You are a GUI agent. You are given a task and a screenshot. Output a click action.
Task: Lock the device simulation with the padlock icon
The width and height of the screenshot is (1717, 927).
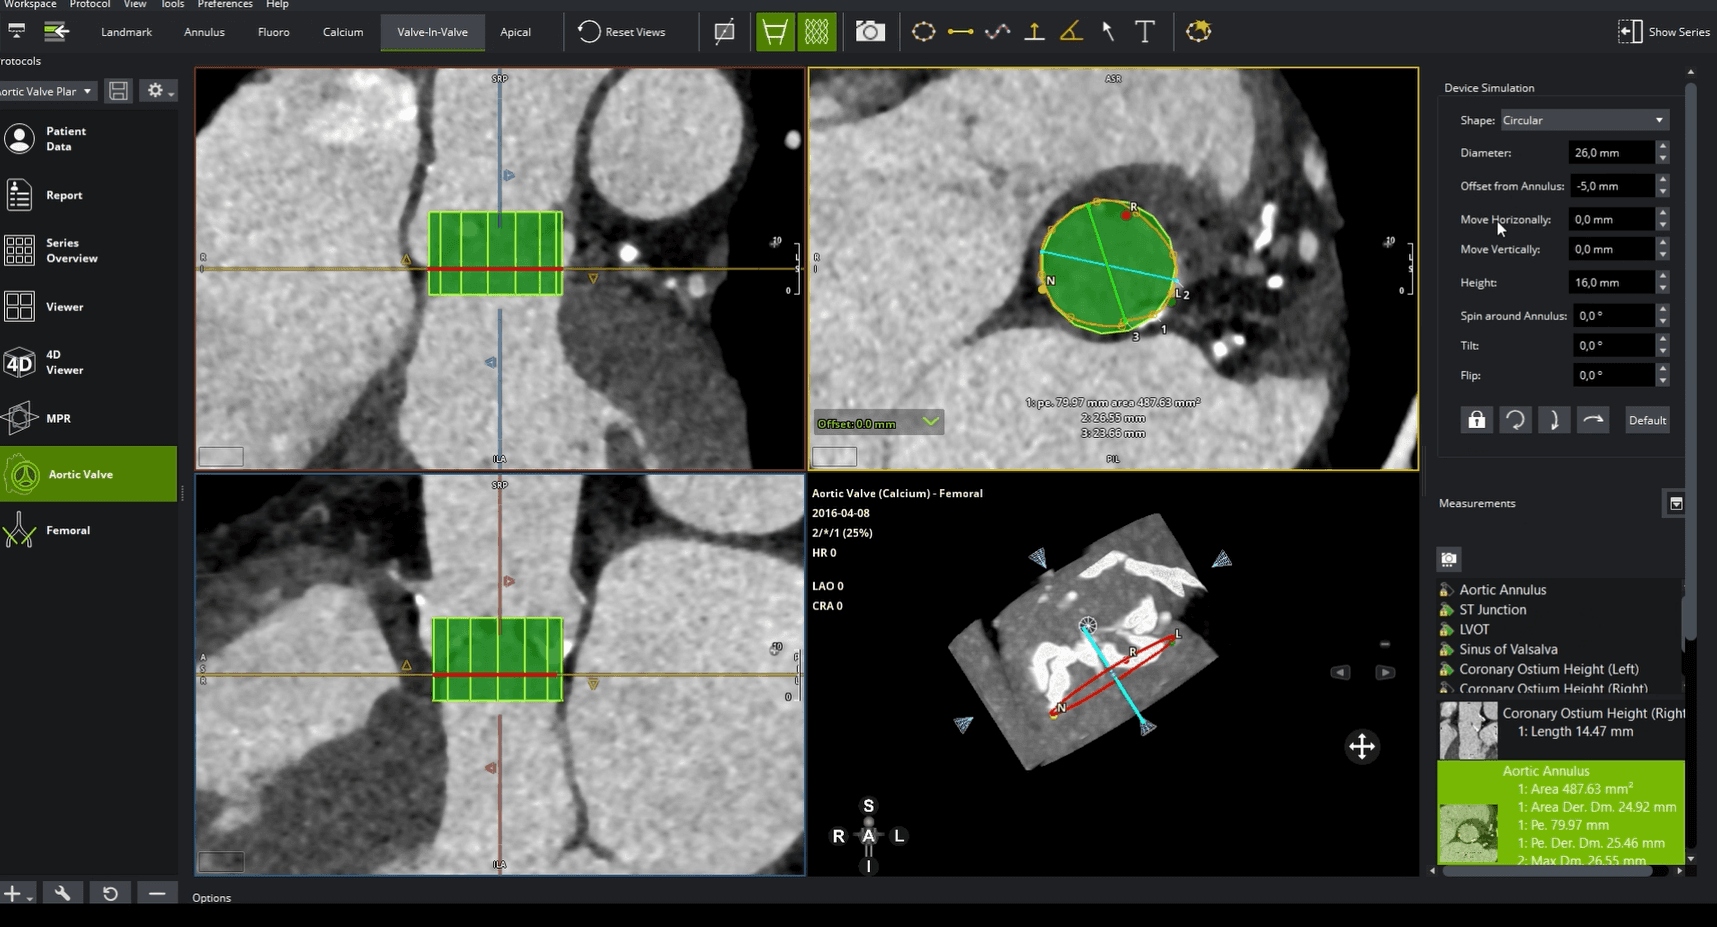coord(1477,419)
